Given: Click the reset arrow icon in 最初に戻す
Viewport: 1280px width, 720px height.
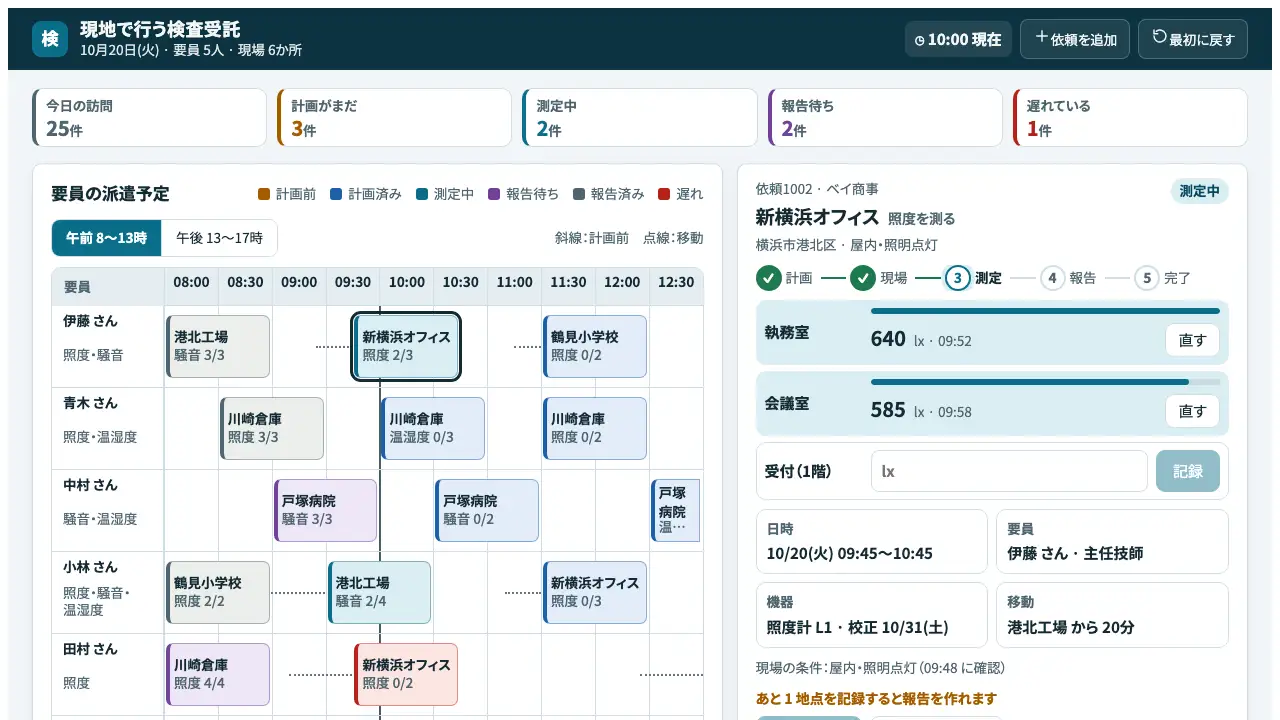Looking at the screenshot, I should pyautogui.click(x=1160, y=37).
